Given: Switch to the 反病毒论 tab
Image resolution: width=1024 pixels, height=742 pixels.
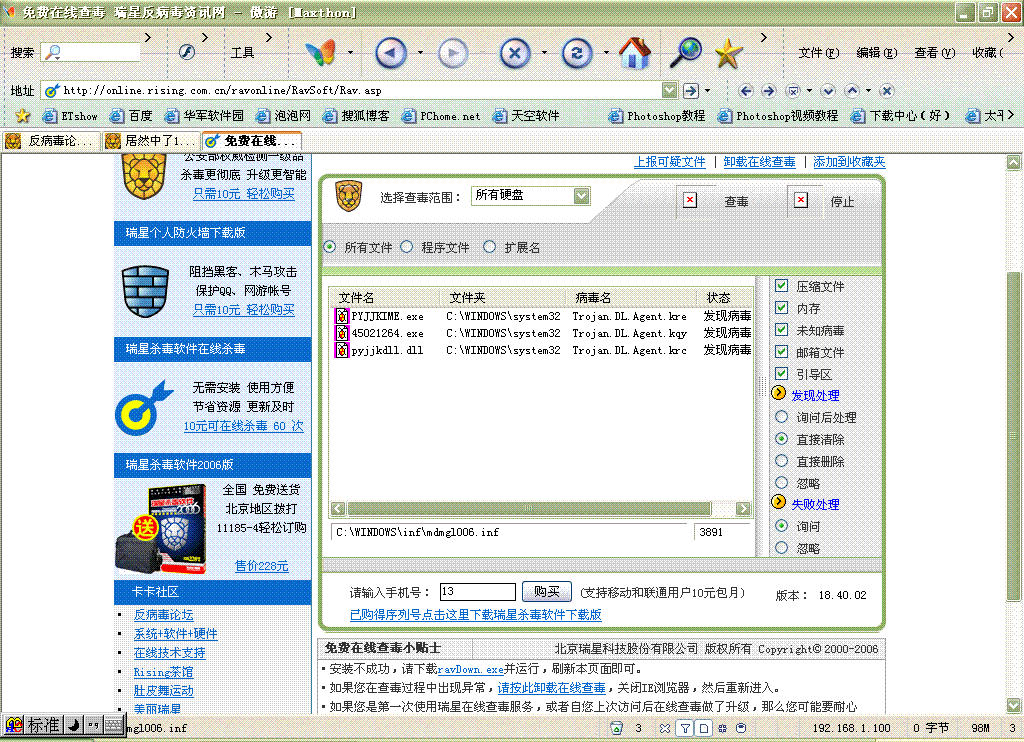Looking at the screenshot, I should (x=51, y=140).
